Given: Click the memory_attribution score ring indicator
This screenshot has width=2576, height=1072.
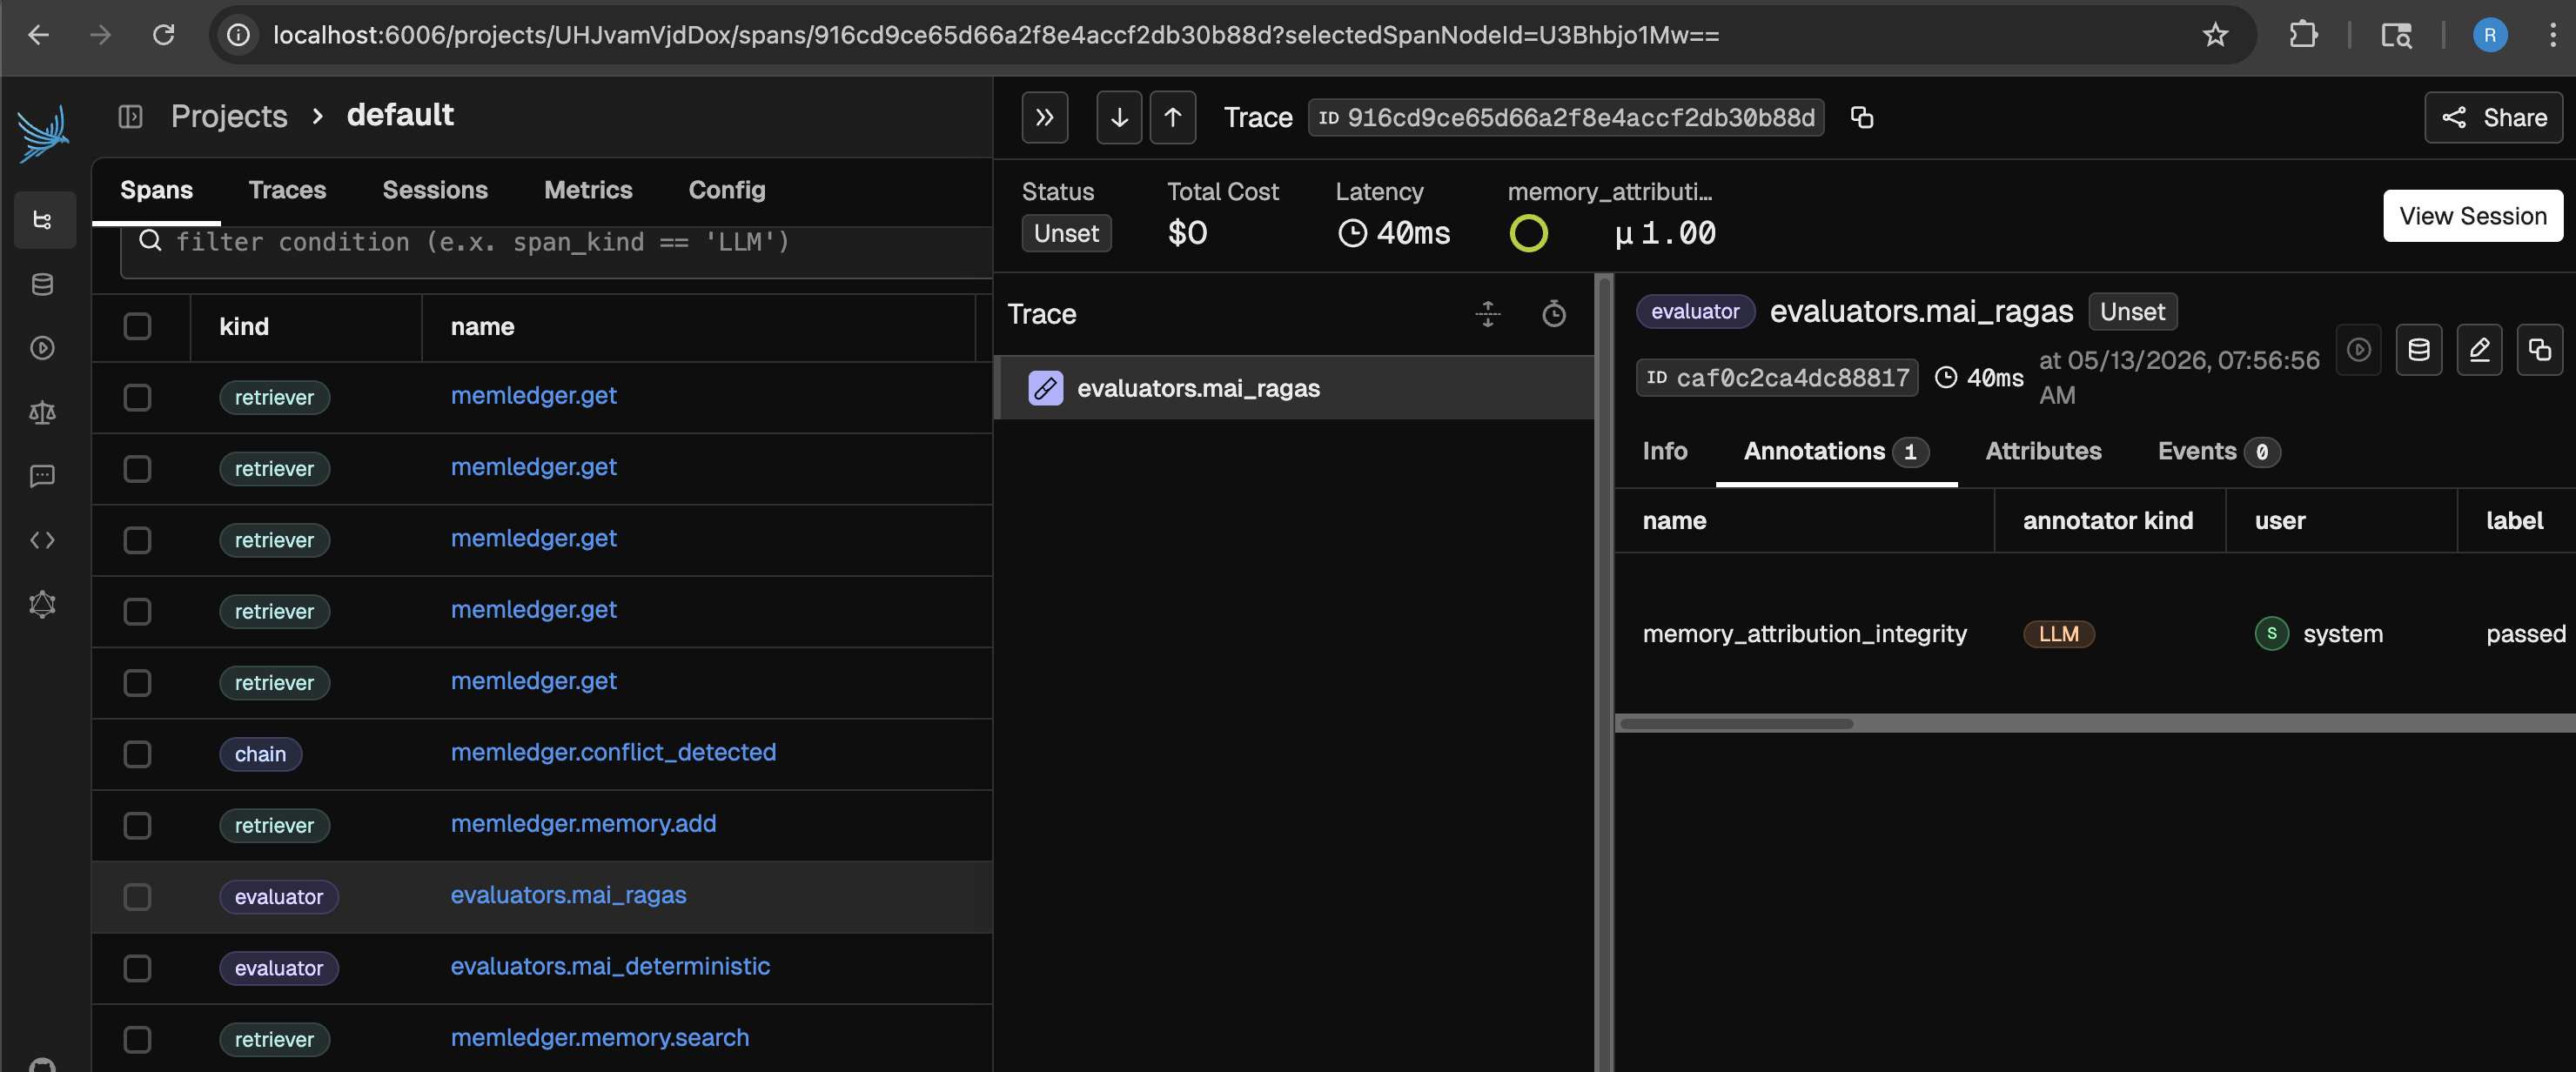Looking at the screenshot, I should click(1529, 234).
